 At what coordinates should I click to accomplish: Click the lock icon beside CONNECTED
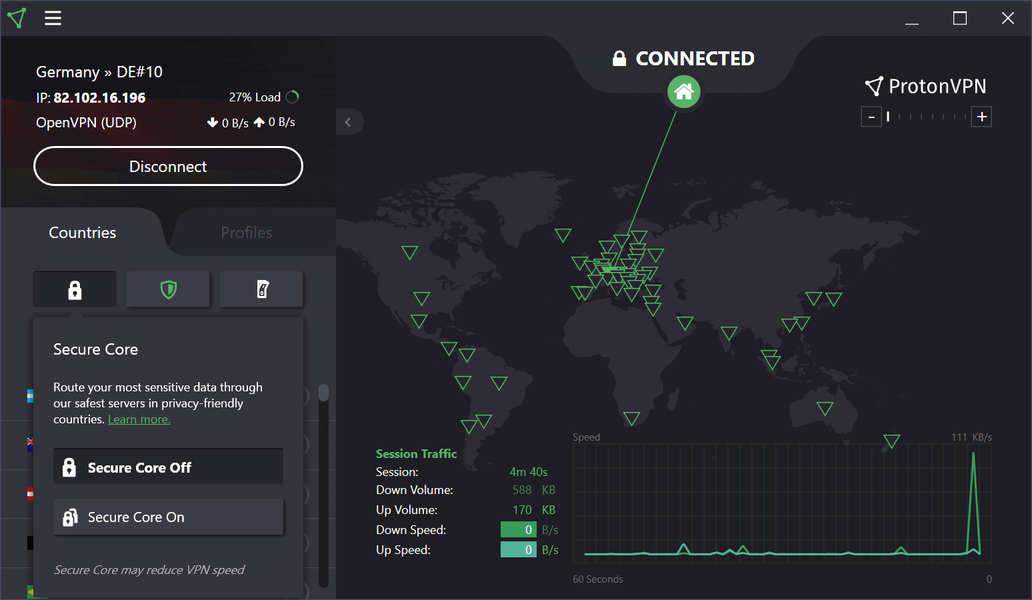[x=619, y=59]
